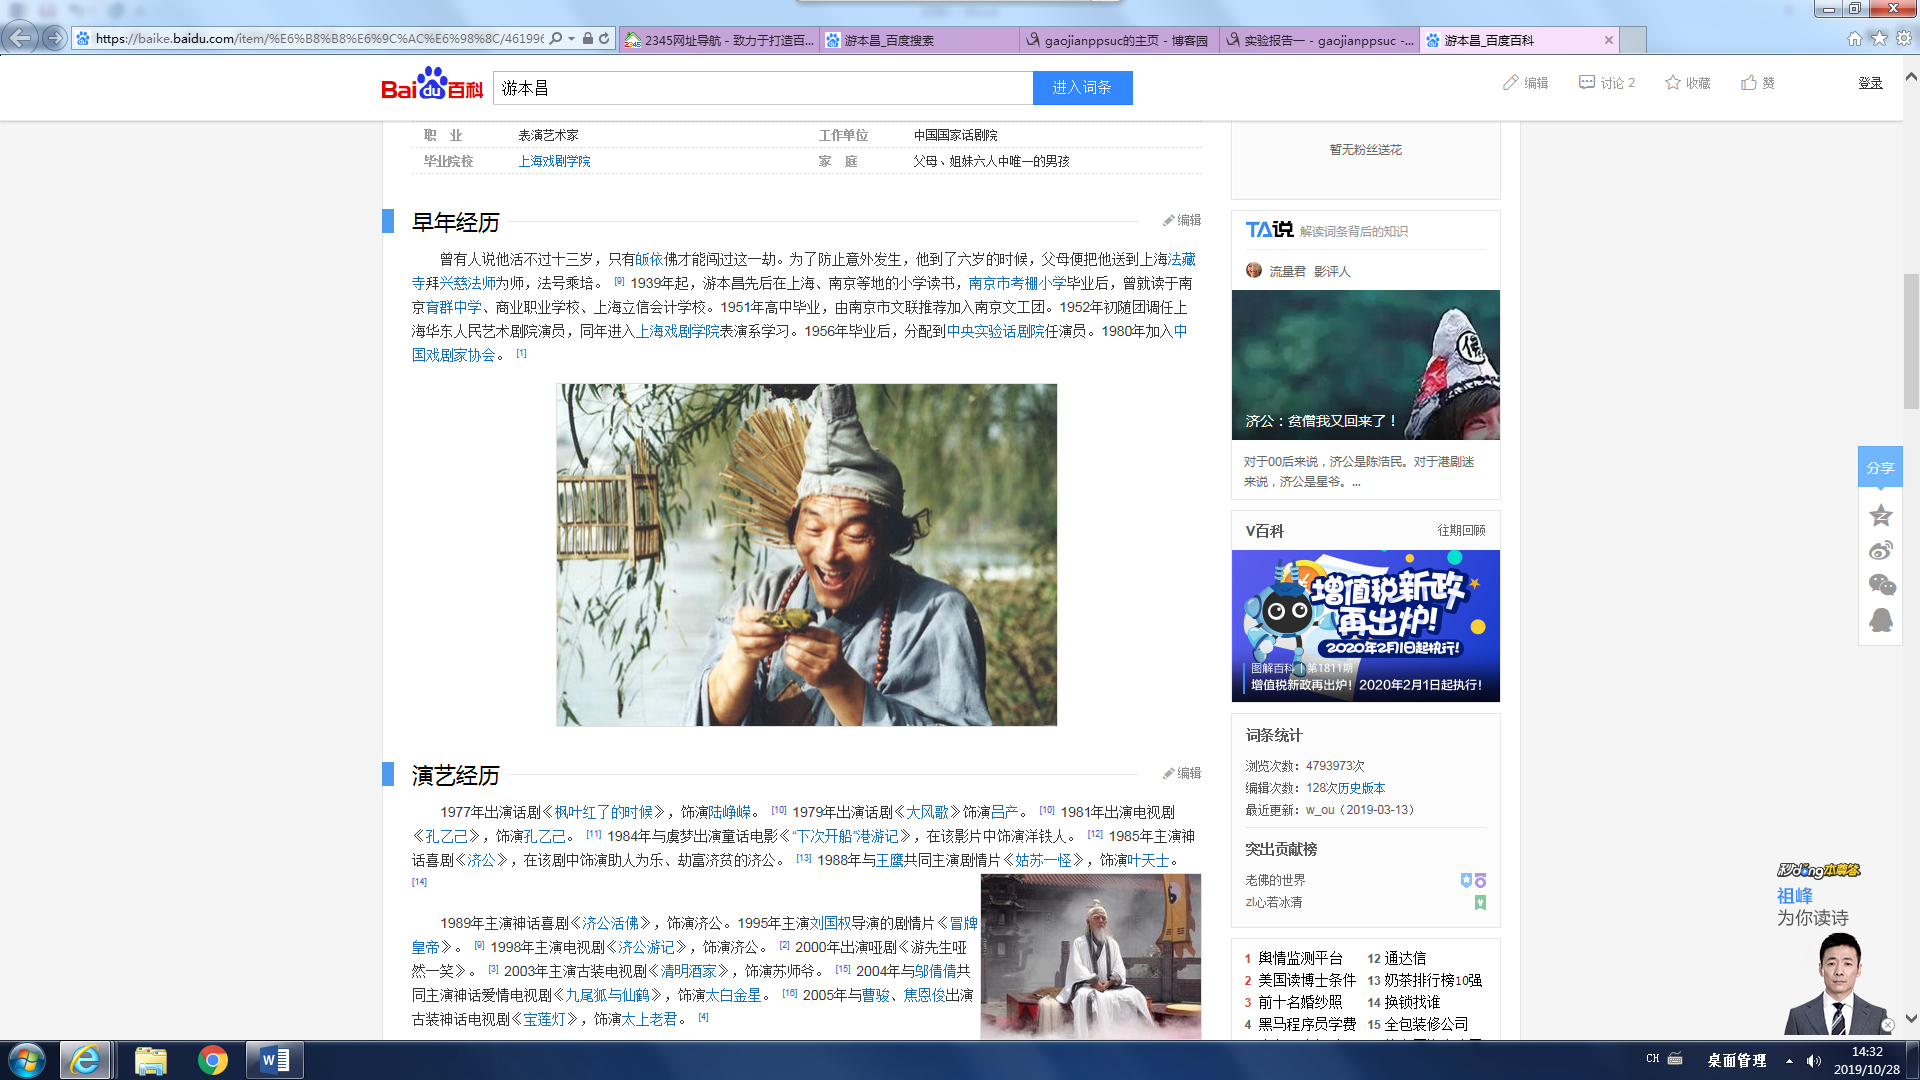1920x1080 pixels.
Task: Open the 上海戏剧学院 link in info table
Action: 554,161
